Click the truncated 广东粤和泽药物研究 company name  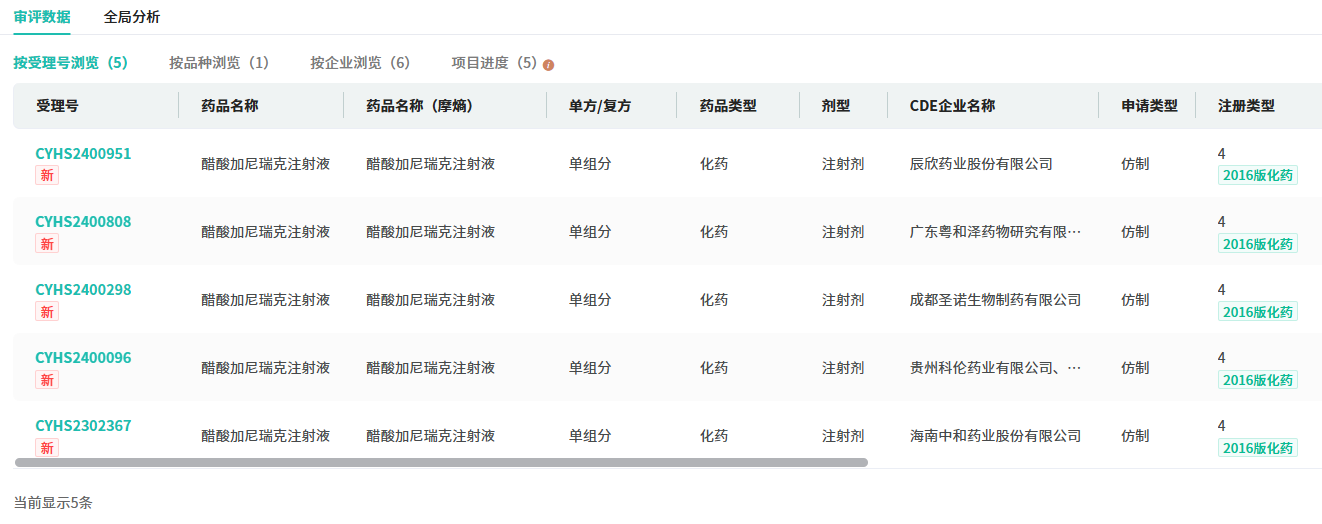(x=995, y=232)
